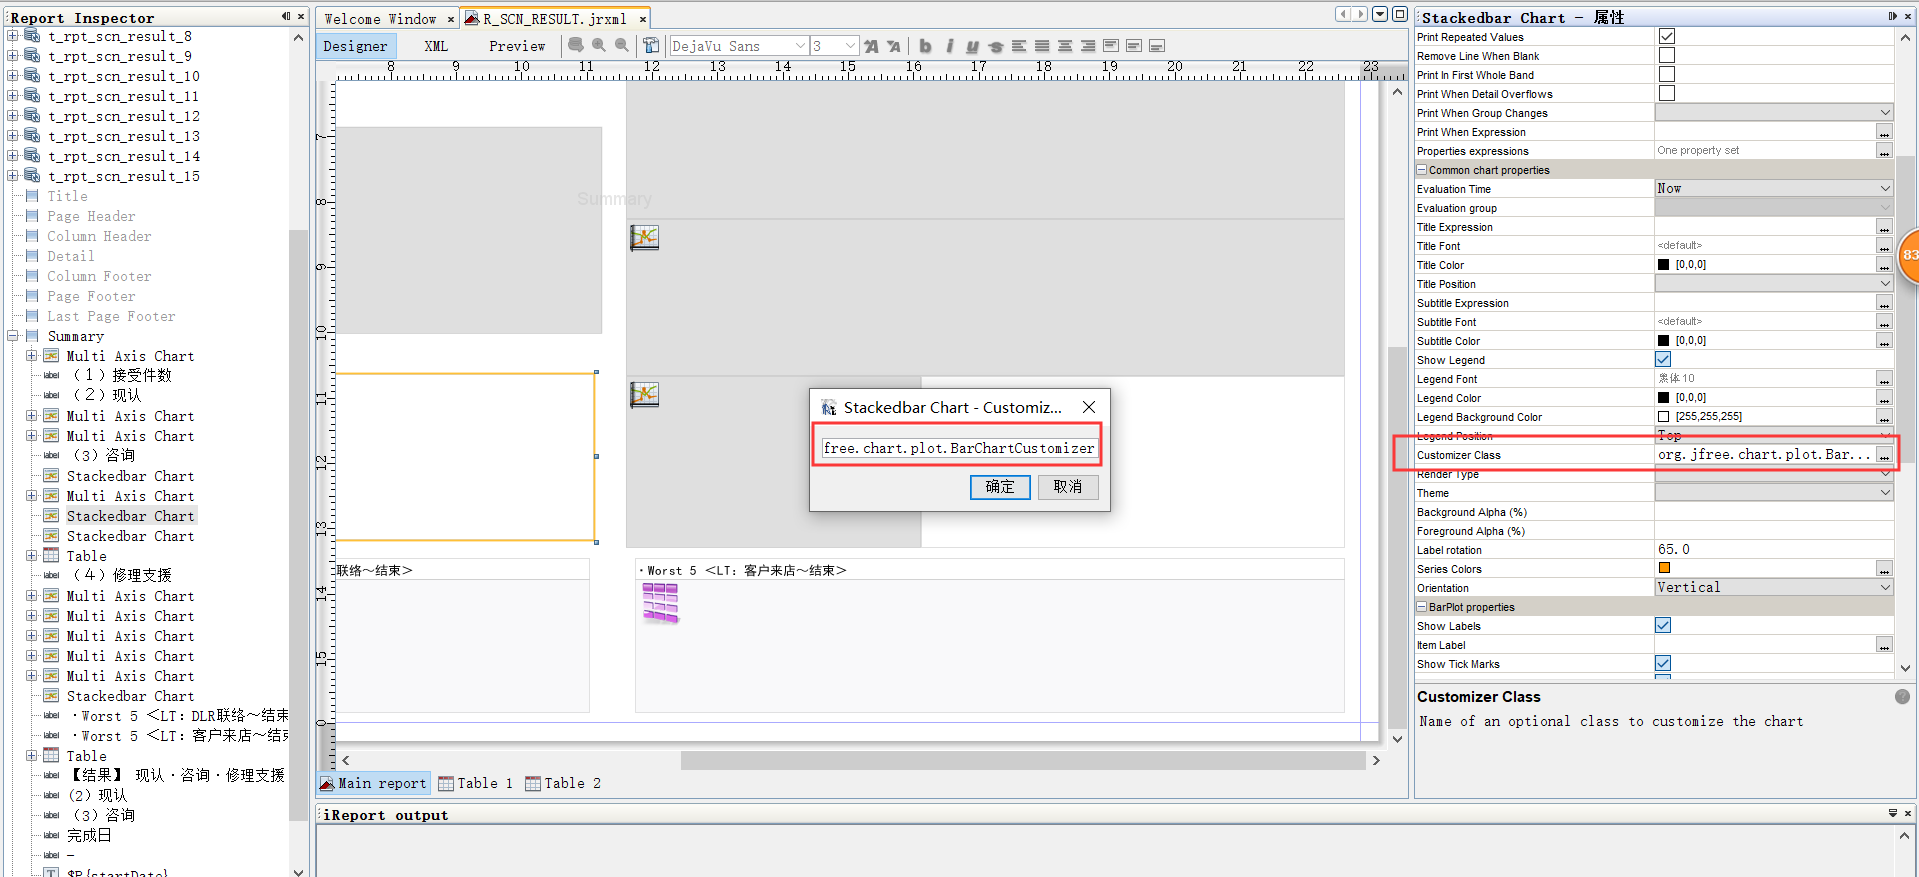1919x877 pixels.
Task: Toggle Remove Line When Blank checkbox
Action: pyautogui.click(x=1667, y=56)
